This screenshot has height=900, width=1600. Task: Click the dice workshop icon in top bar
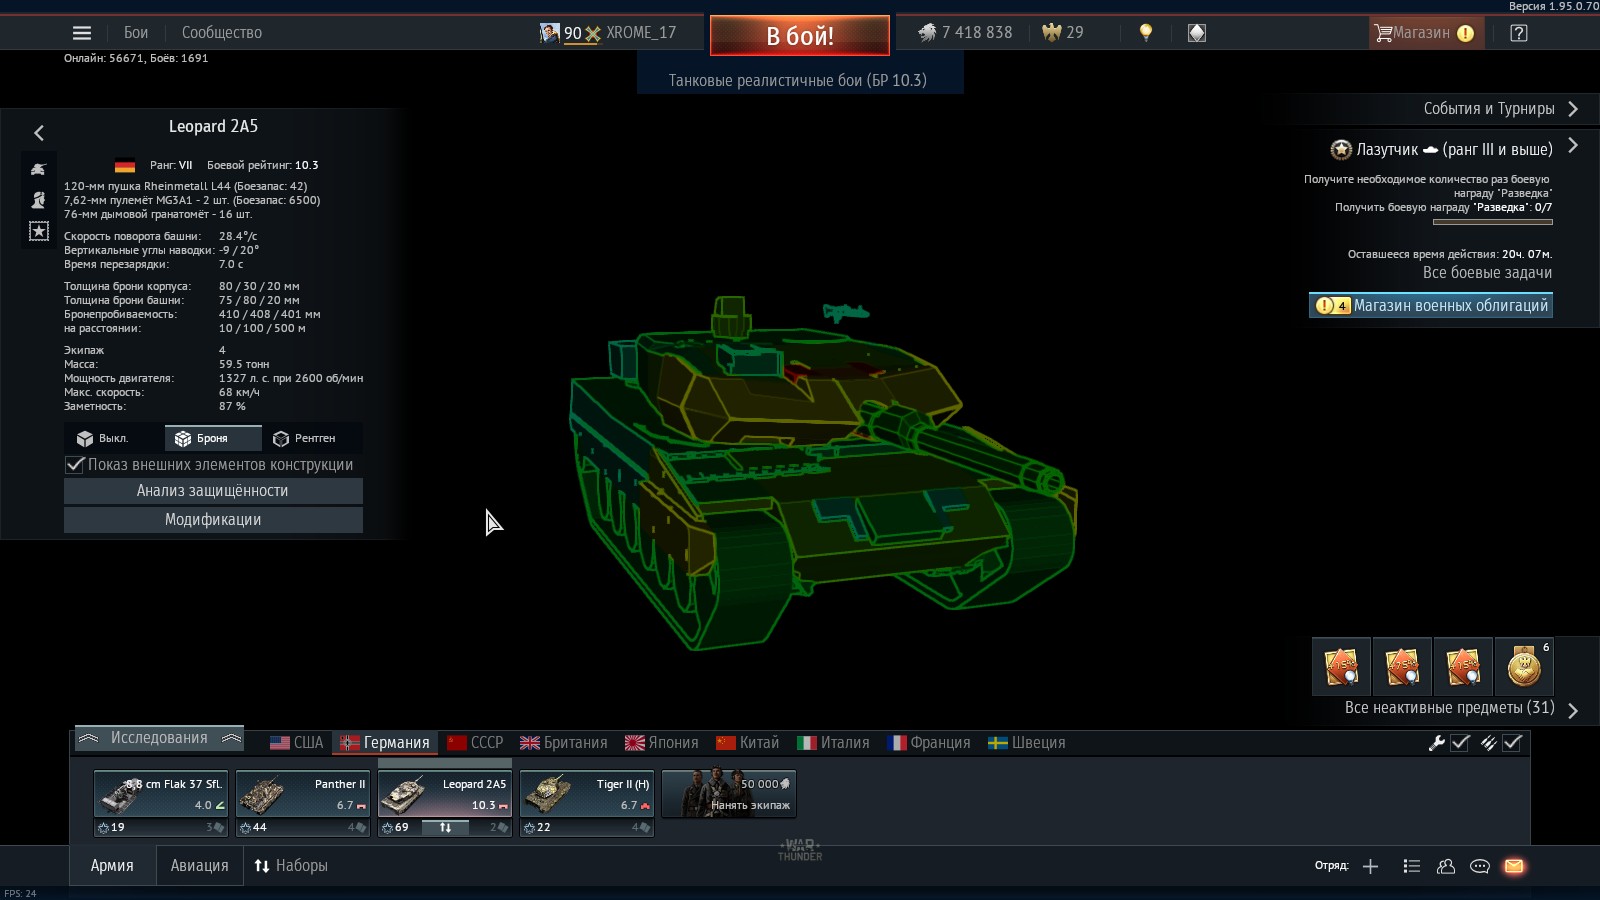pos(1197,33)
